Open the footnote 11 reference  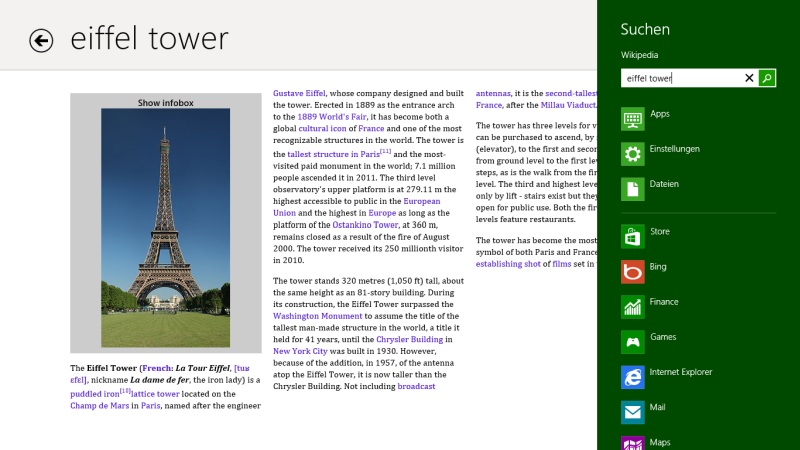[x=386, y=152]
